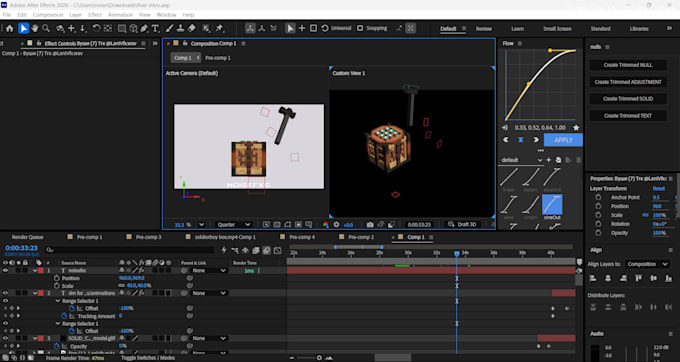Open Align Layers to Composition dropdown
The image size is (680, 362).
tap(647, 264)
